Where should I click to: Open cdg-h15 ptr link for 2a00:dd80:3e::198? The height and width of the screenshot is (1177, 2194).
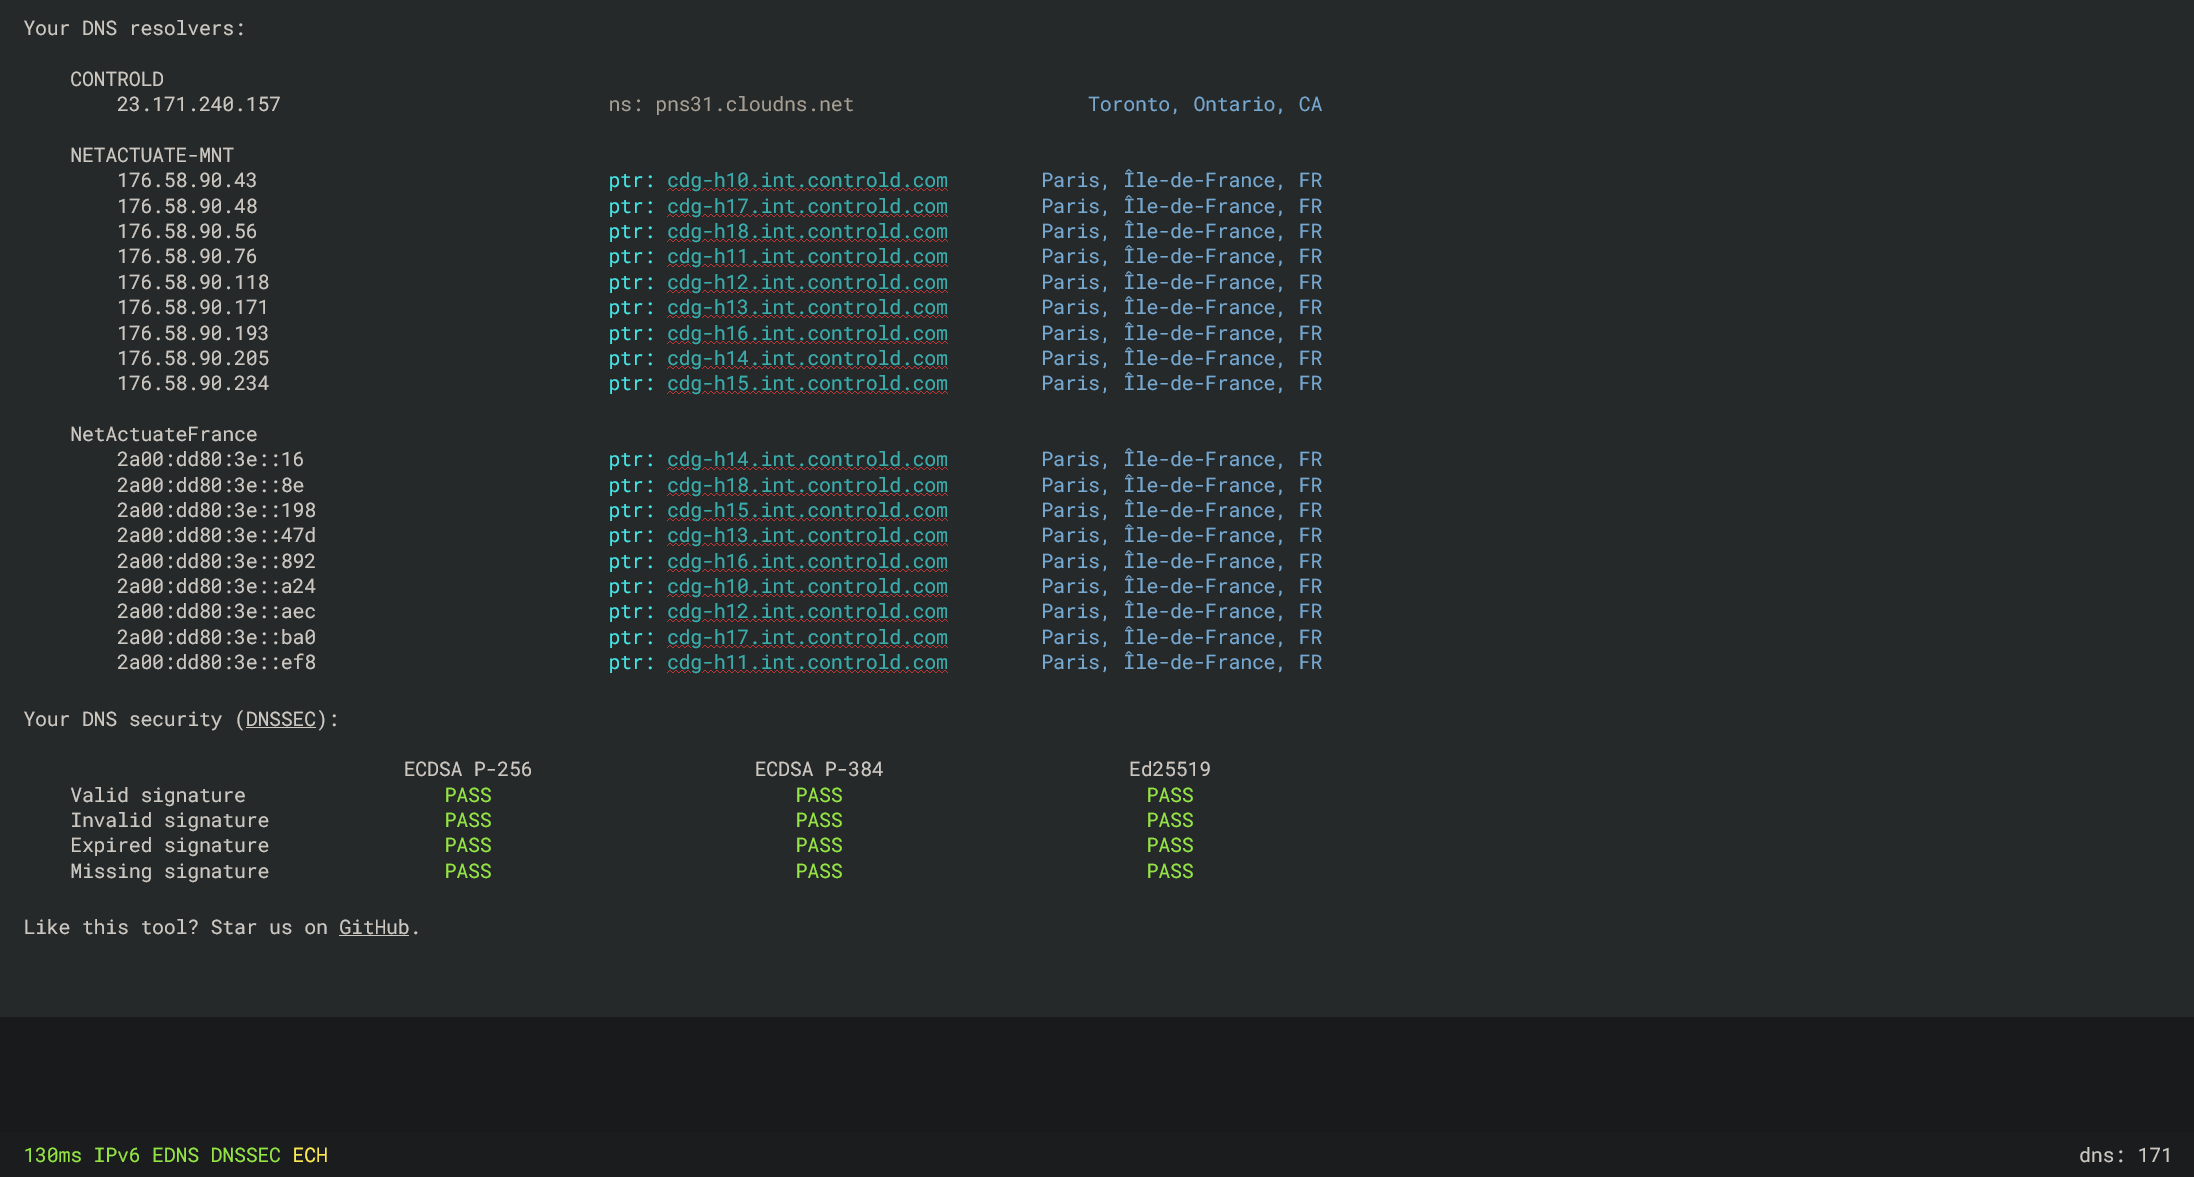pyautogui.click(x=807, y=510)
